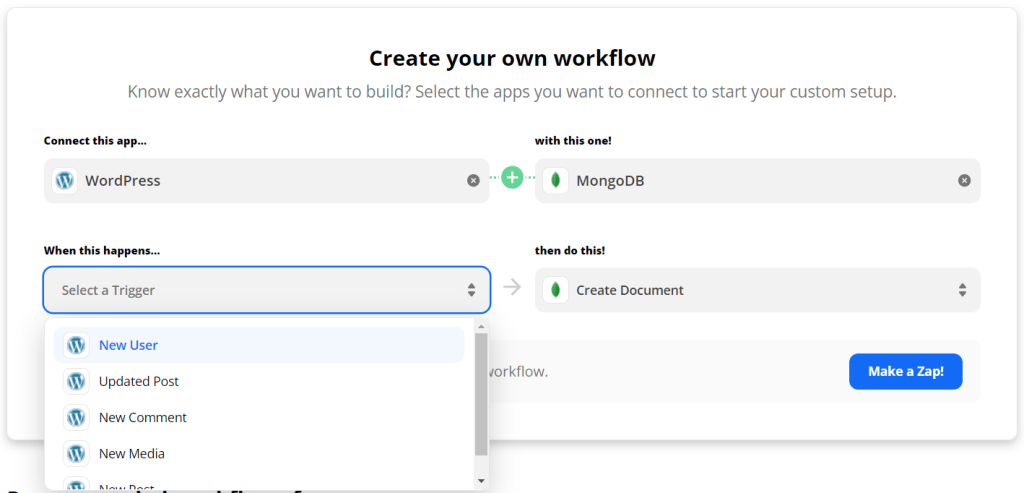Click the WordPress icon next to New Media
1024x493 pixels.
(76, 453)
